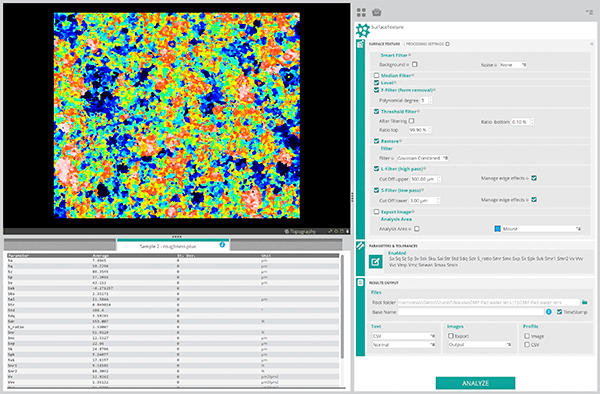Click the info icon beside Base Name
The width and height of the screenshot is (600, 394).
click(549, 312)
